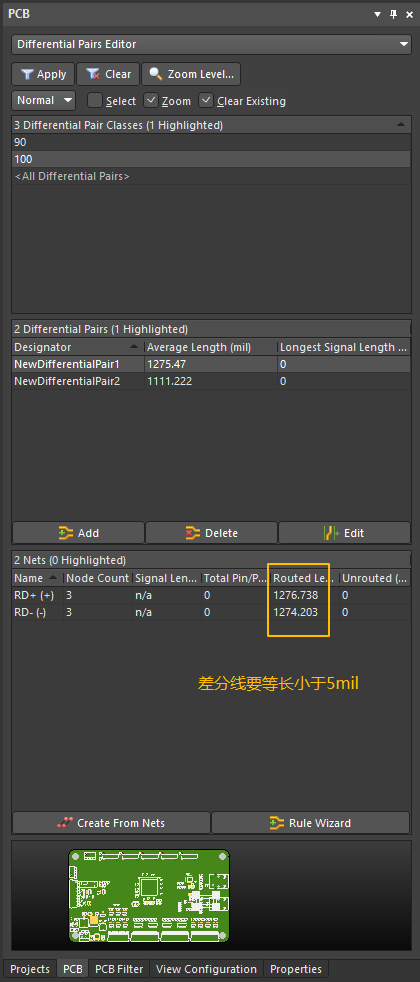Pin the PCB panel with the pushpin icon
Image resolution: width=420 pixels, height=982 pixels.
(x=394, y=14)
